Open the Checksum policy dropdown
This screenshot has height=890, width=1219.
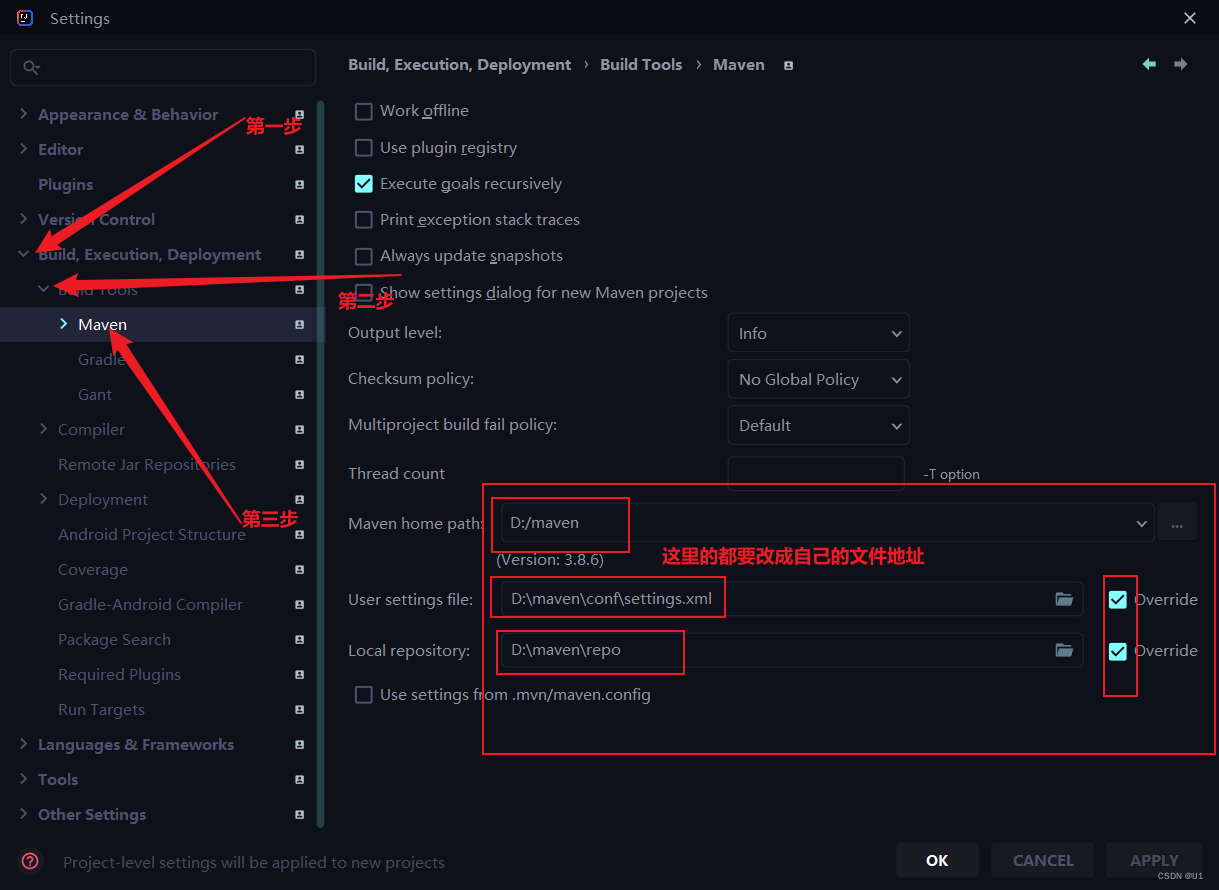tap(818, 379)
